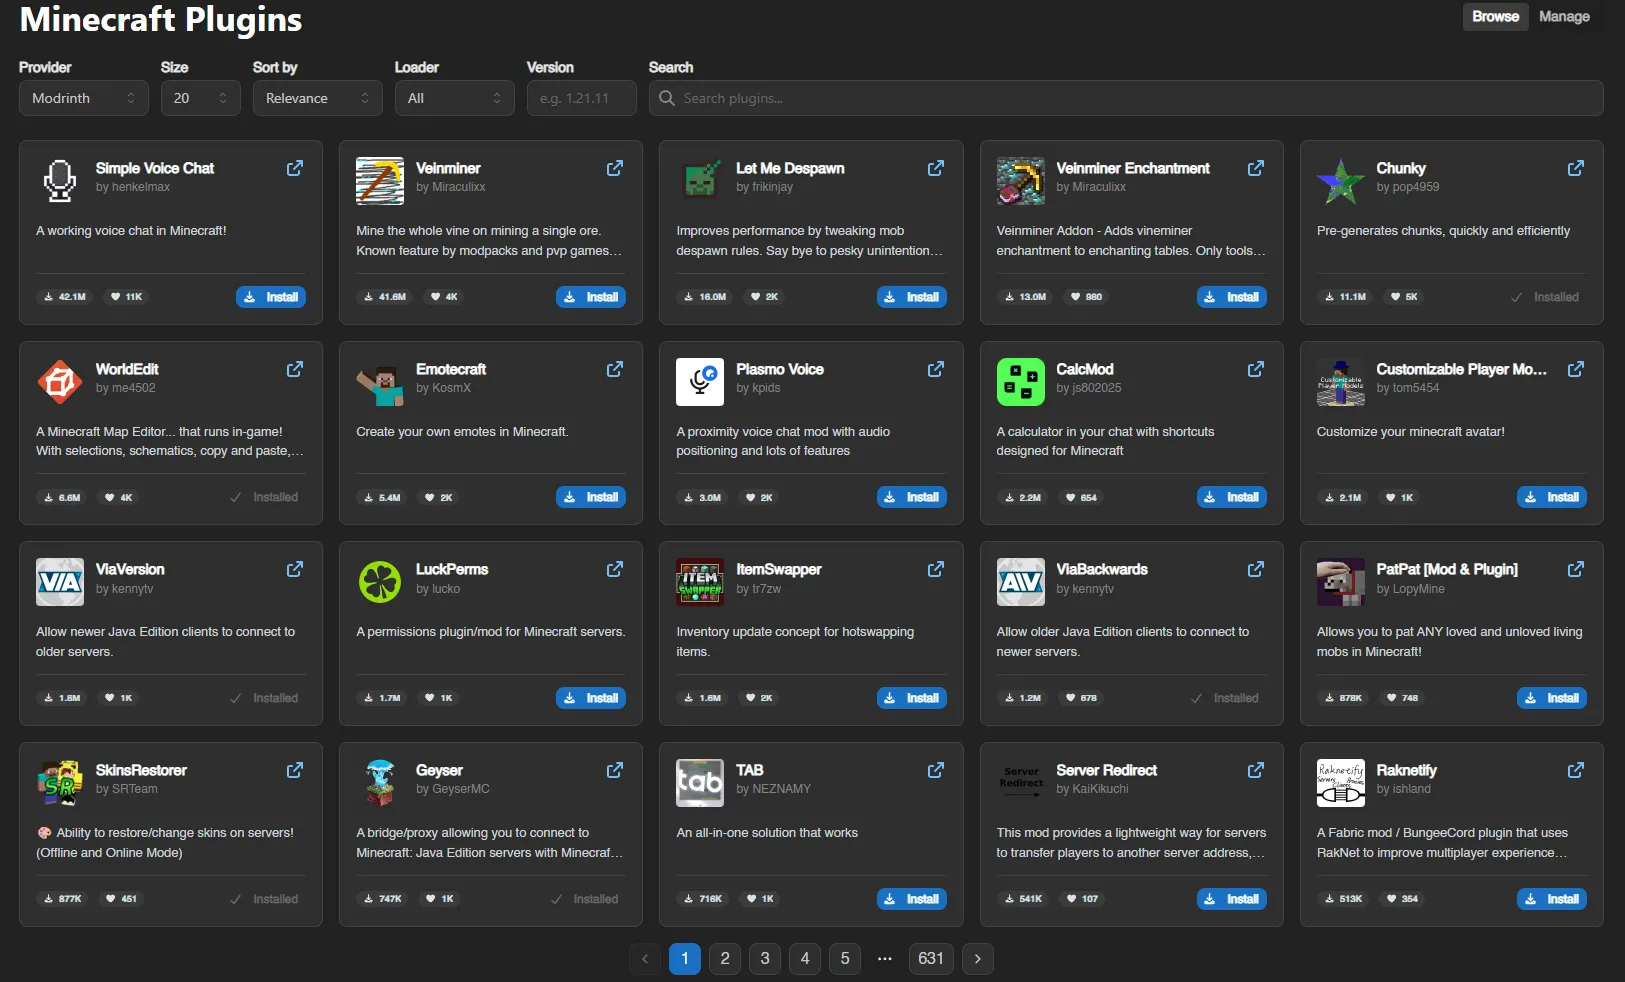Click the next page arrow

click(x=978, y=958)
